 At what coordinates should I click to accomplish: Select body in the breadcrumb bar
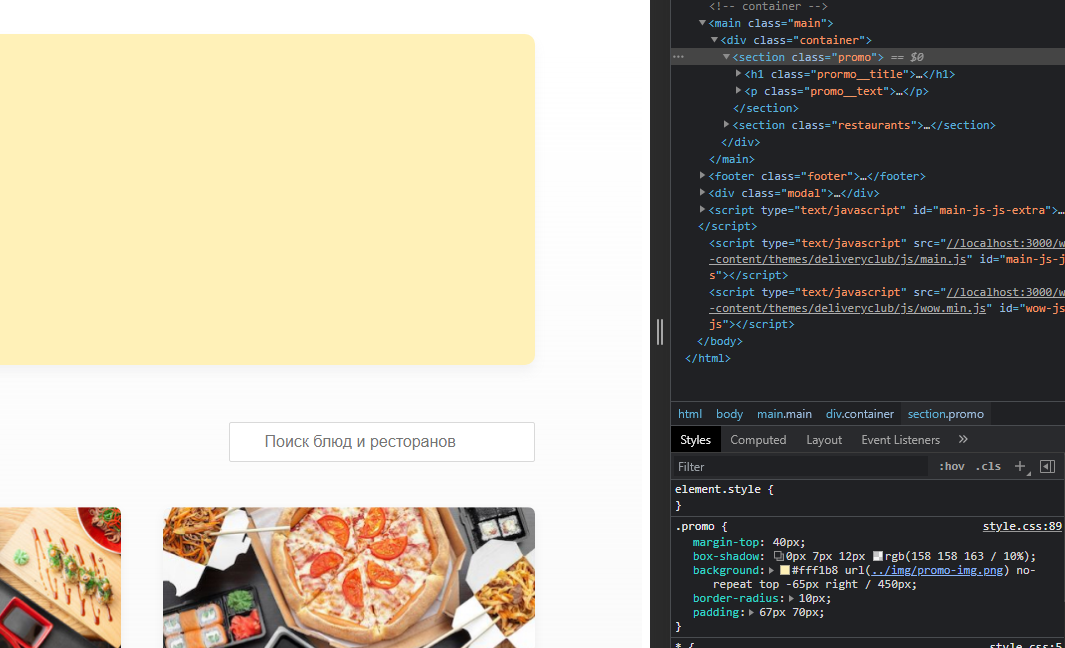(x=729, y=414)
